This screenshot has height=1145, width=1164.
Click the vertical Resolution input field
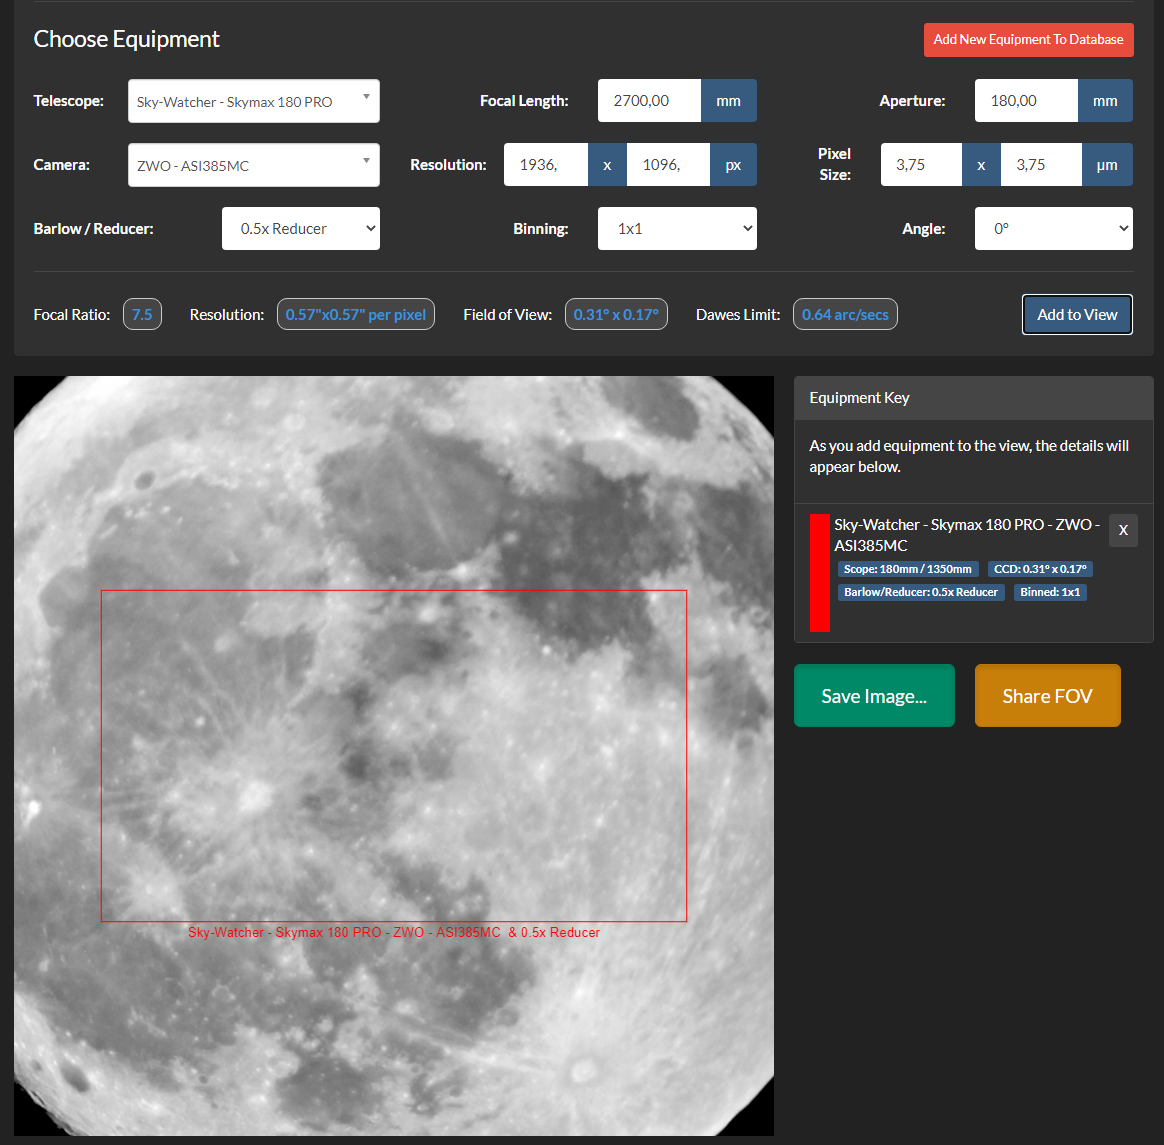668,165
